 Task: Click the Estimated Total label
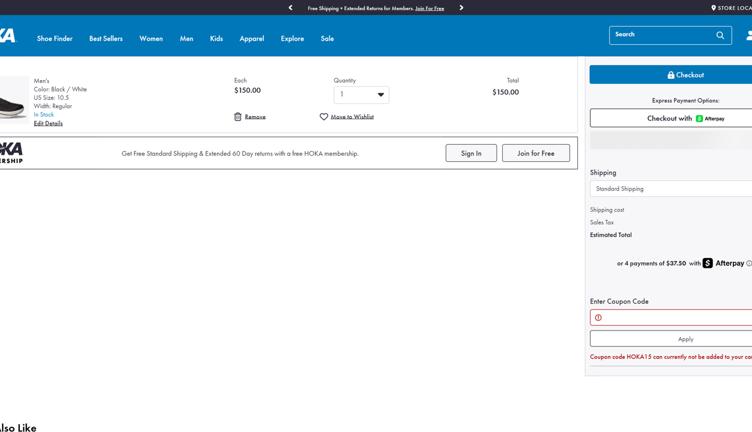[611, 235]
